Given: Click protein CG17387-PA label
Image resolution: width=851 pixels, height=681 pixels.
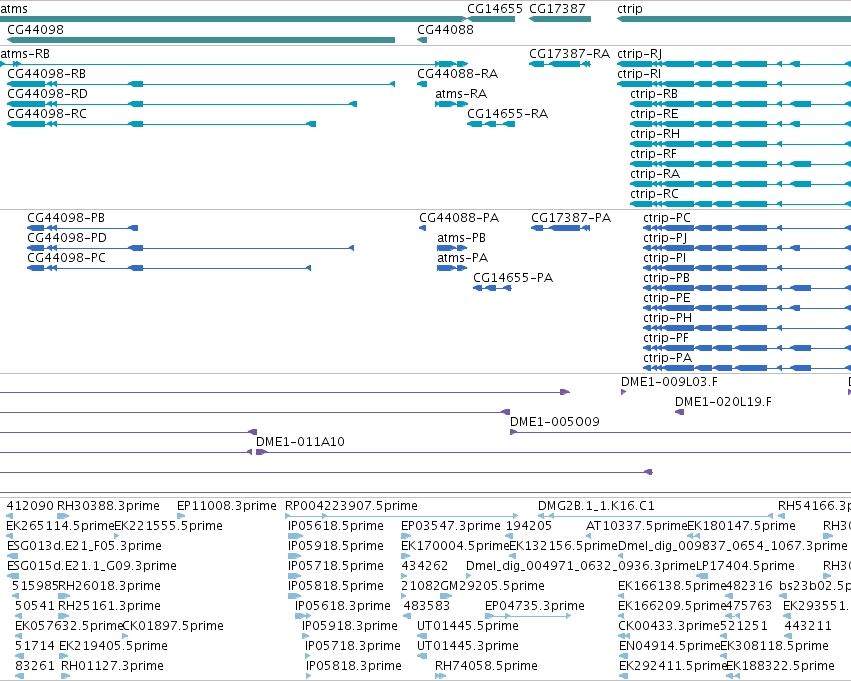Looking at the screenshot, I should [x=571, y=218].
